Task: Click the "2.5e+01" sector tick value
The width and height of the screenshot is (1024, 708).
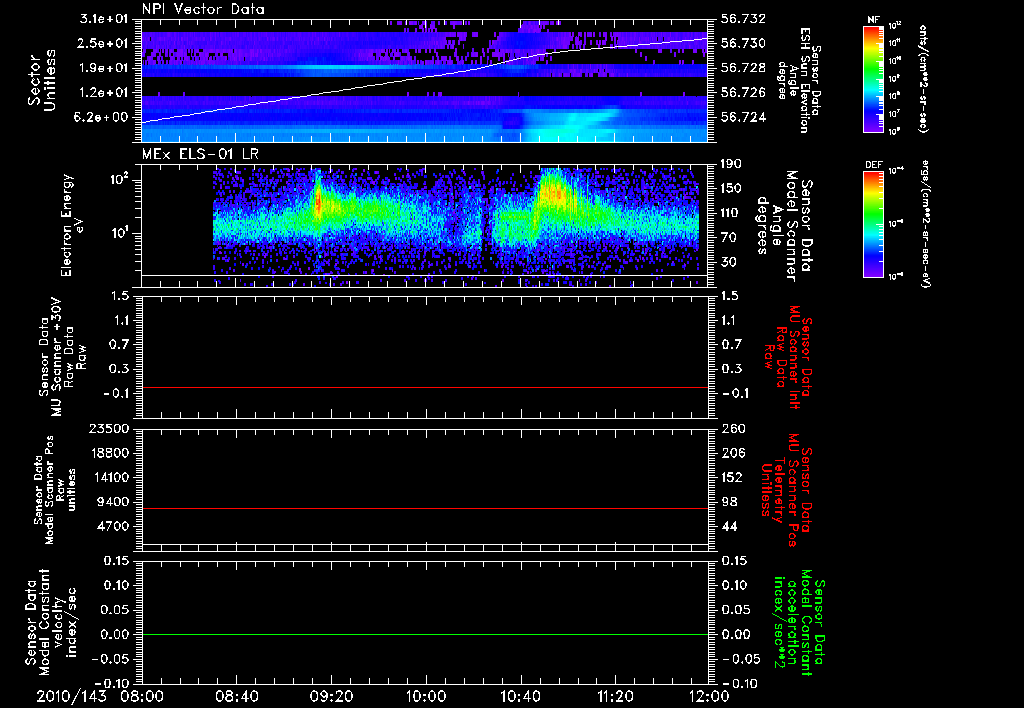Action: [x=104, y=43]
